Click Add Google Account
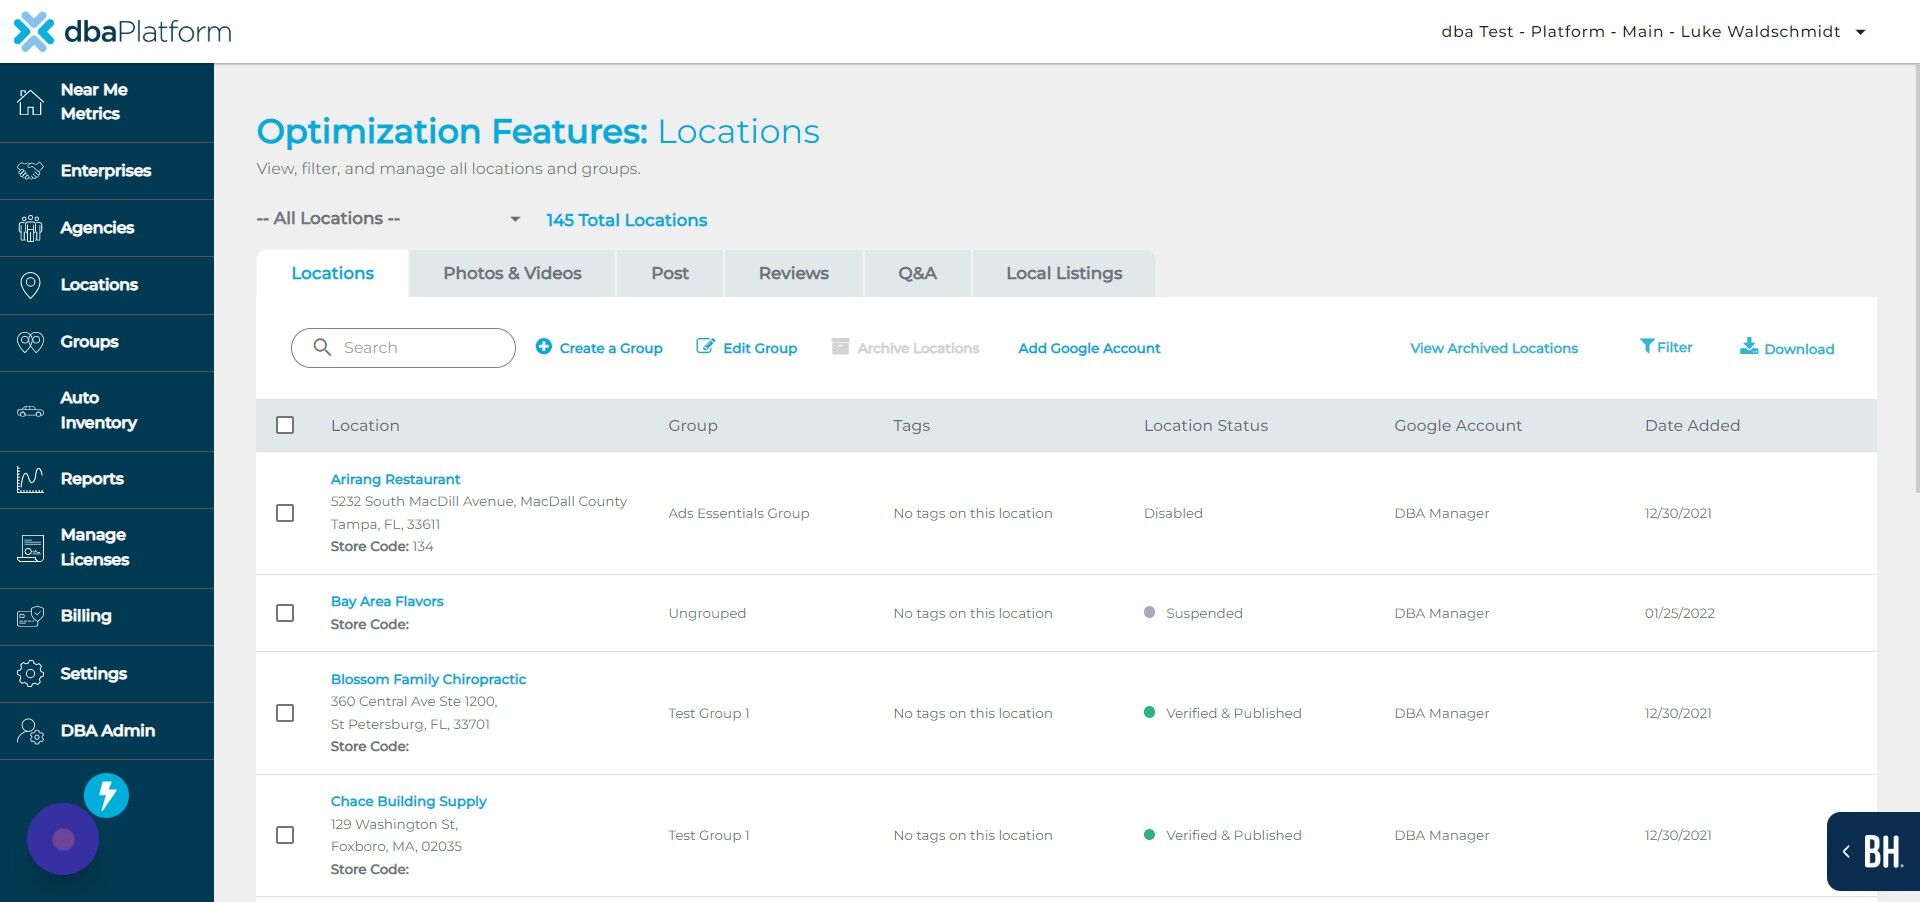Screen dimensions: 1920x902 (x=1089, y=348)
